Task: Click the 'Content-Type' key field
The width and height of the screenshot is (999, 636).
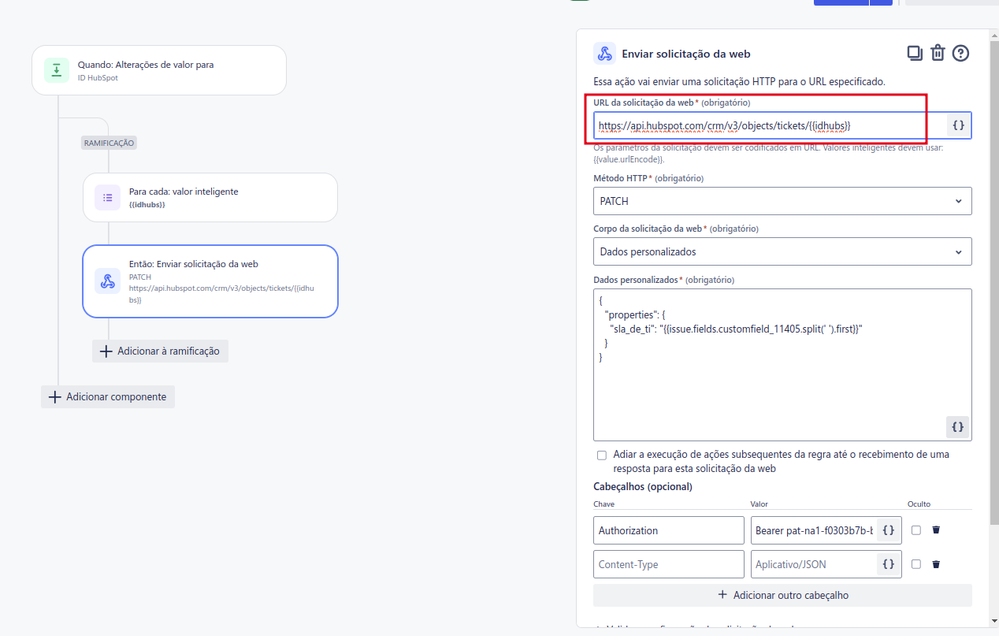Action: tap(668, 564)
